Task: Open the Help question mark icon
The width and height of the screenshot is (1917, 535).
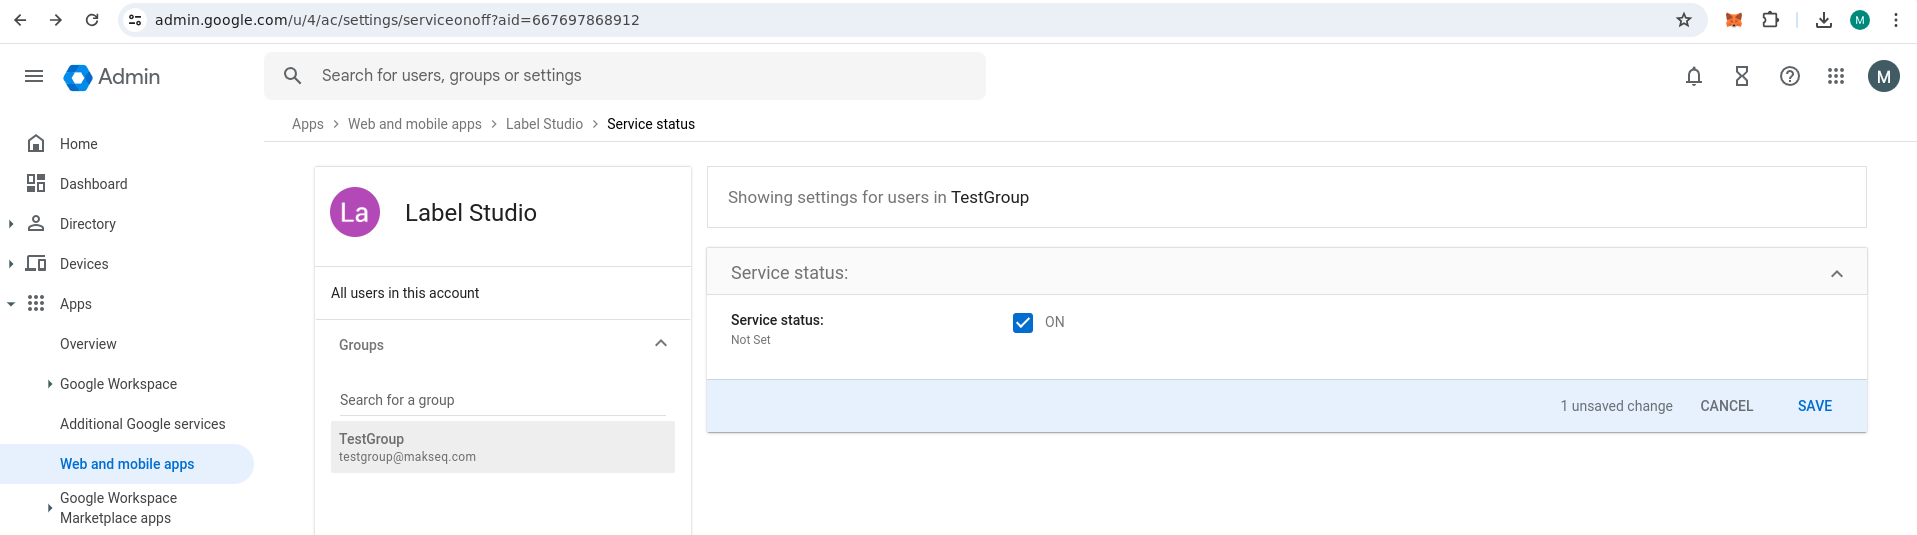Action: [x=1789, y=76]
